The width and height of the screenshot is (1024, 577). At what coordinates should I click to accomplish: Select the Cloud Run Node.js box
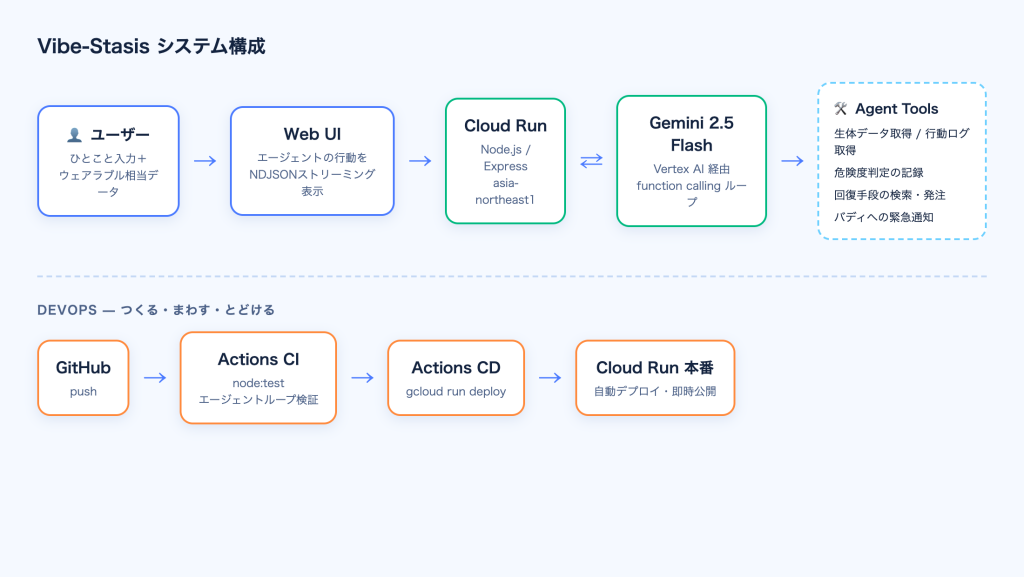(505, 161)
